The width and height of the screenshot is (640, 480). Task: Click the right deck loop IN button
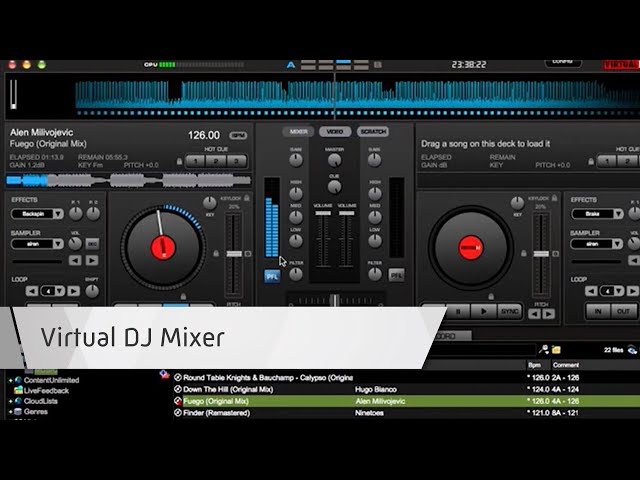point(598,311)
